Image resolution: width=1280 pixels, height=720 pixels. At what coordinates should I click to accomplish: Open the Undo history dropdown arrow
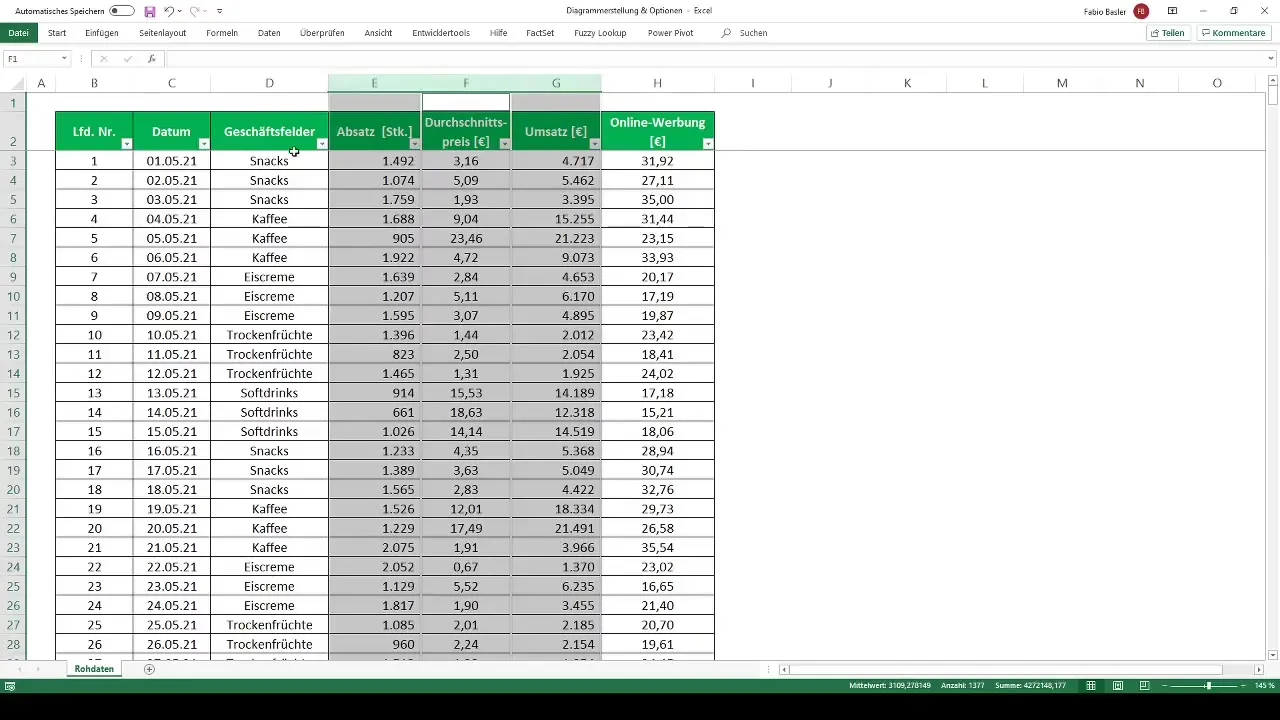click(x=181, y=11)
